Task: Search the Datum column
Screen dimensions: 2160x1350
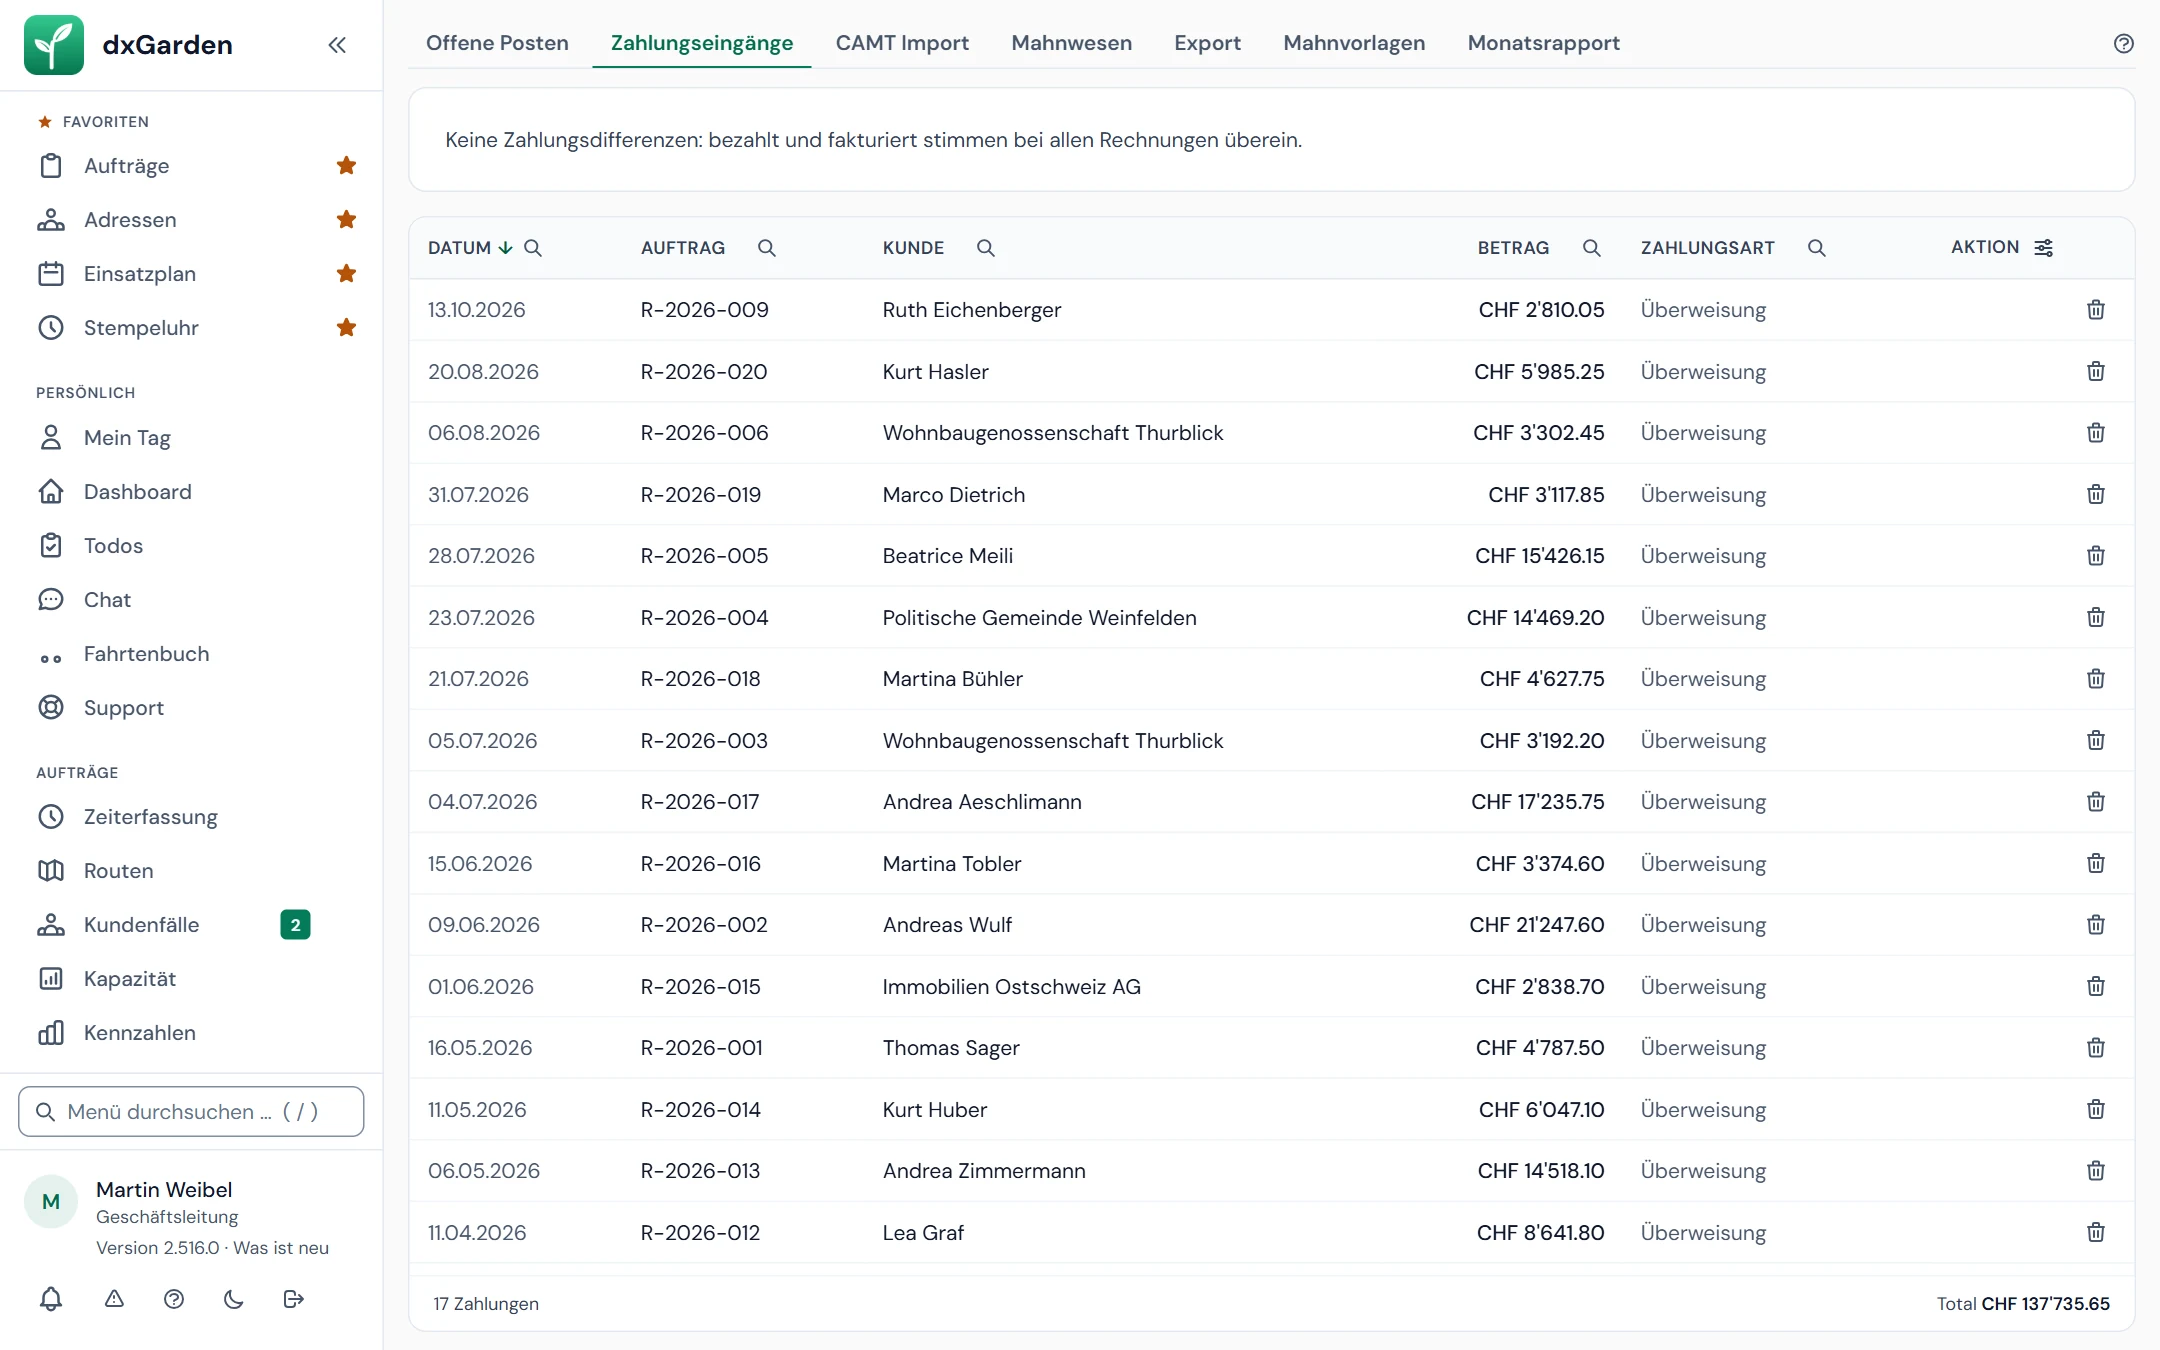Action: tap(533, 248)
